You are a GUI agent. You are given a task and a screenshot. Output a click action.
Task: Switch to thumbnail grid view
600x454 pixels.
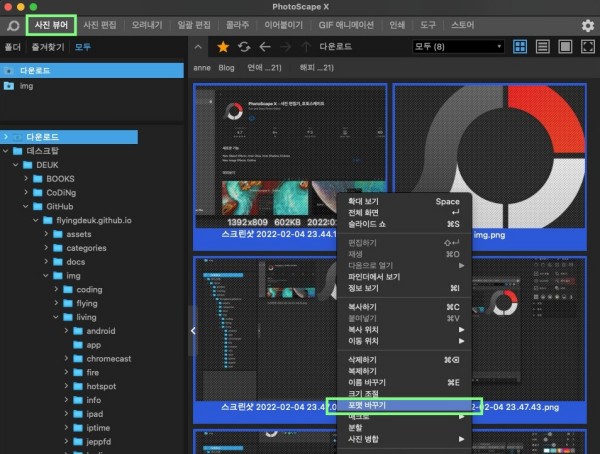coord(520,46)
